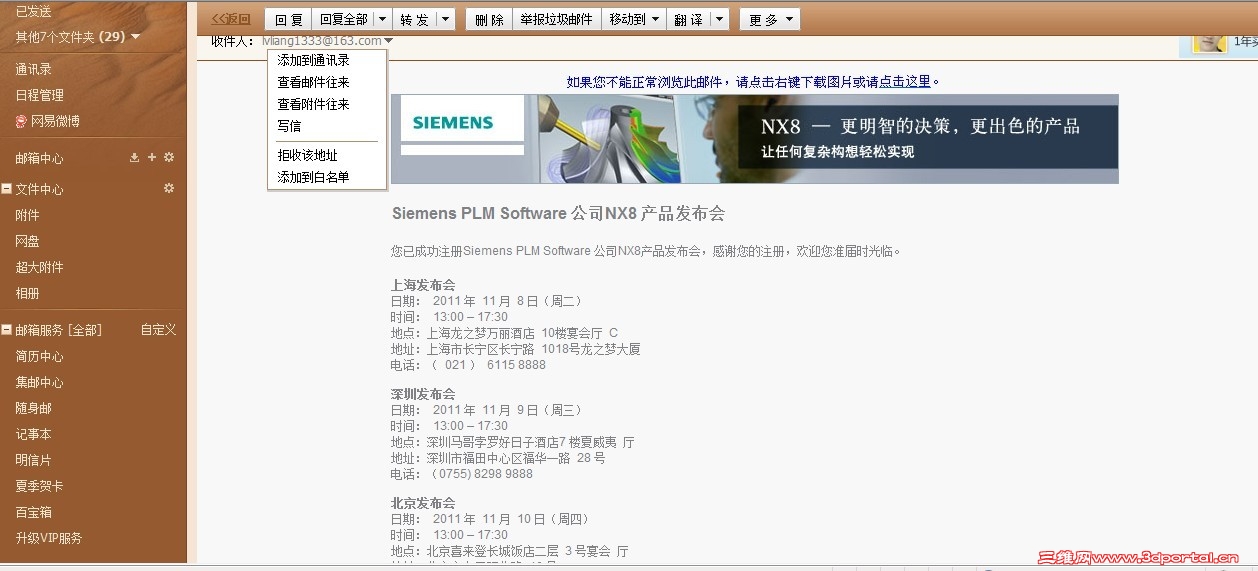Viewport: 1258px width, 571px height.
Task: Open 通讯录 in the sidebar
Action: coord(33,69)
